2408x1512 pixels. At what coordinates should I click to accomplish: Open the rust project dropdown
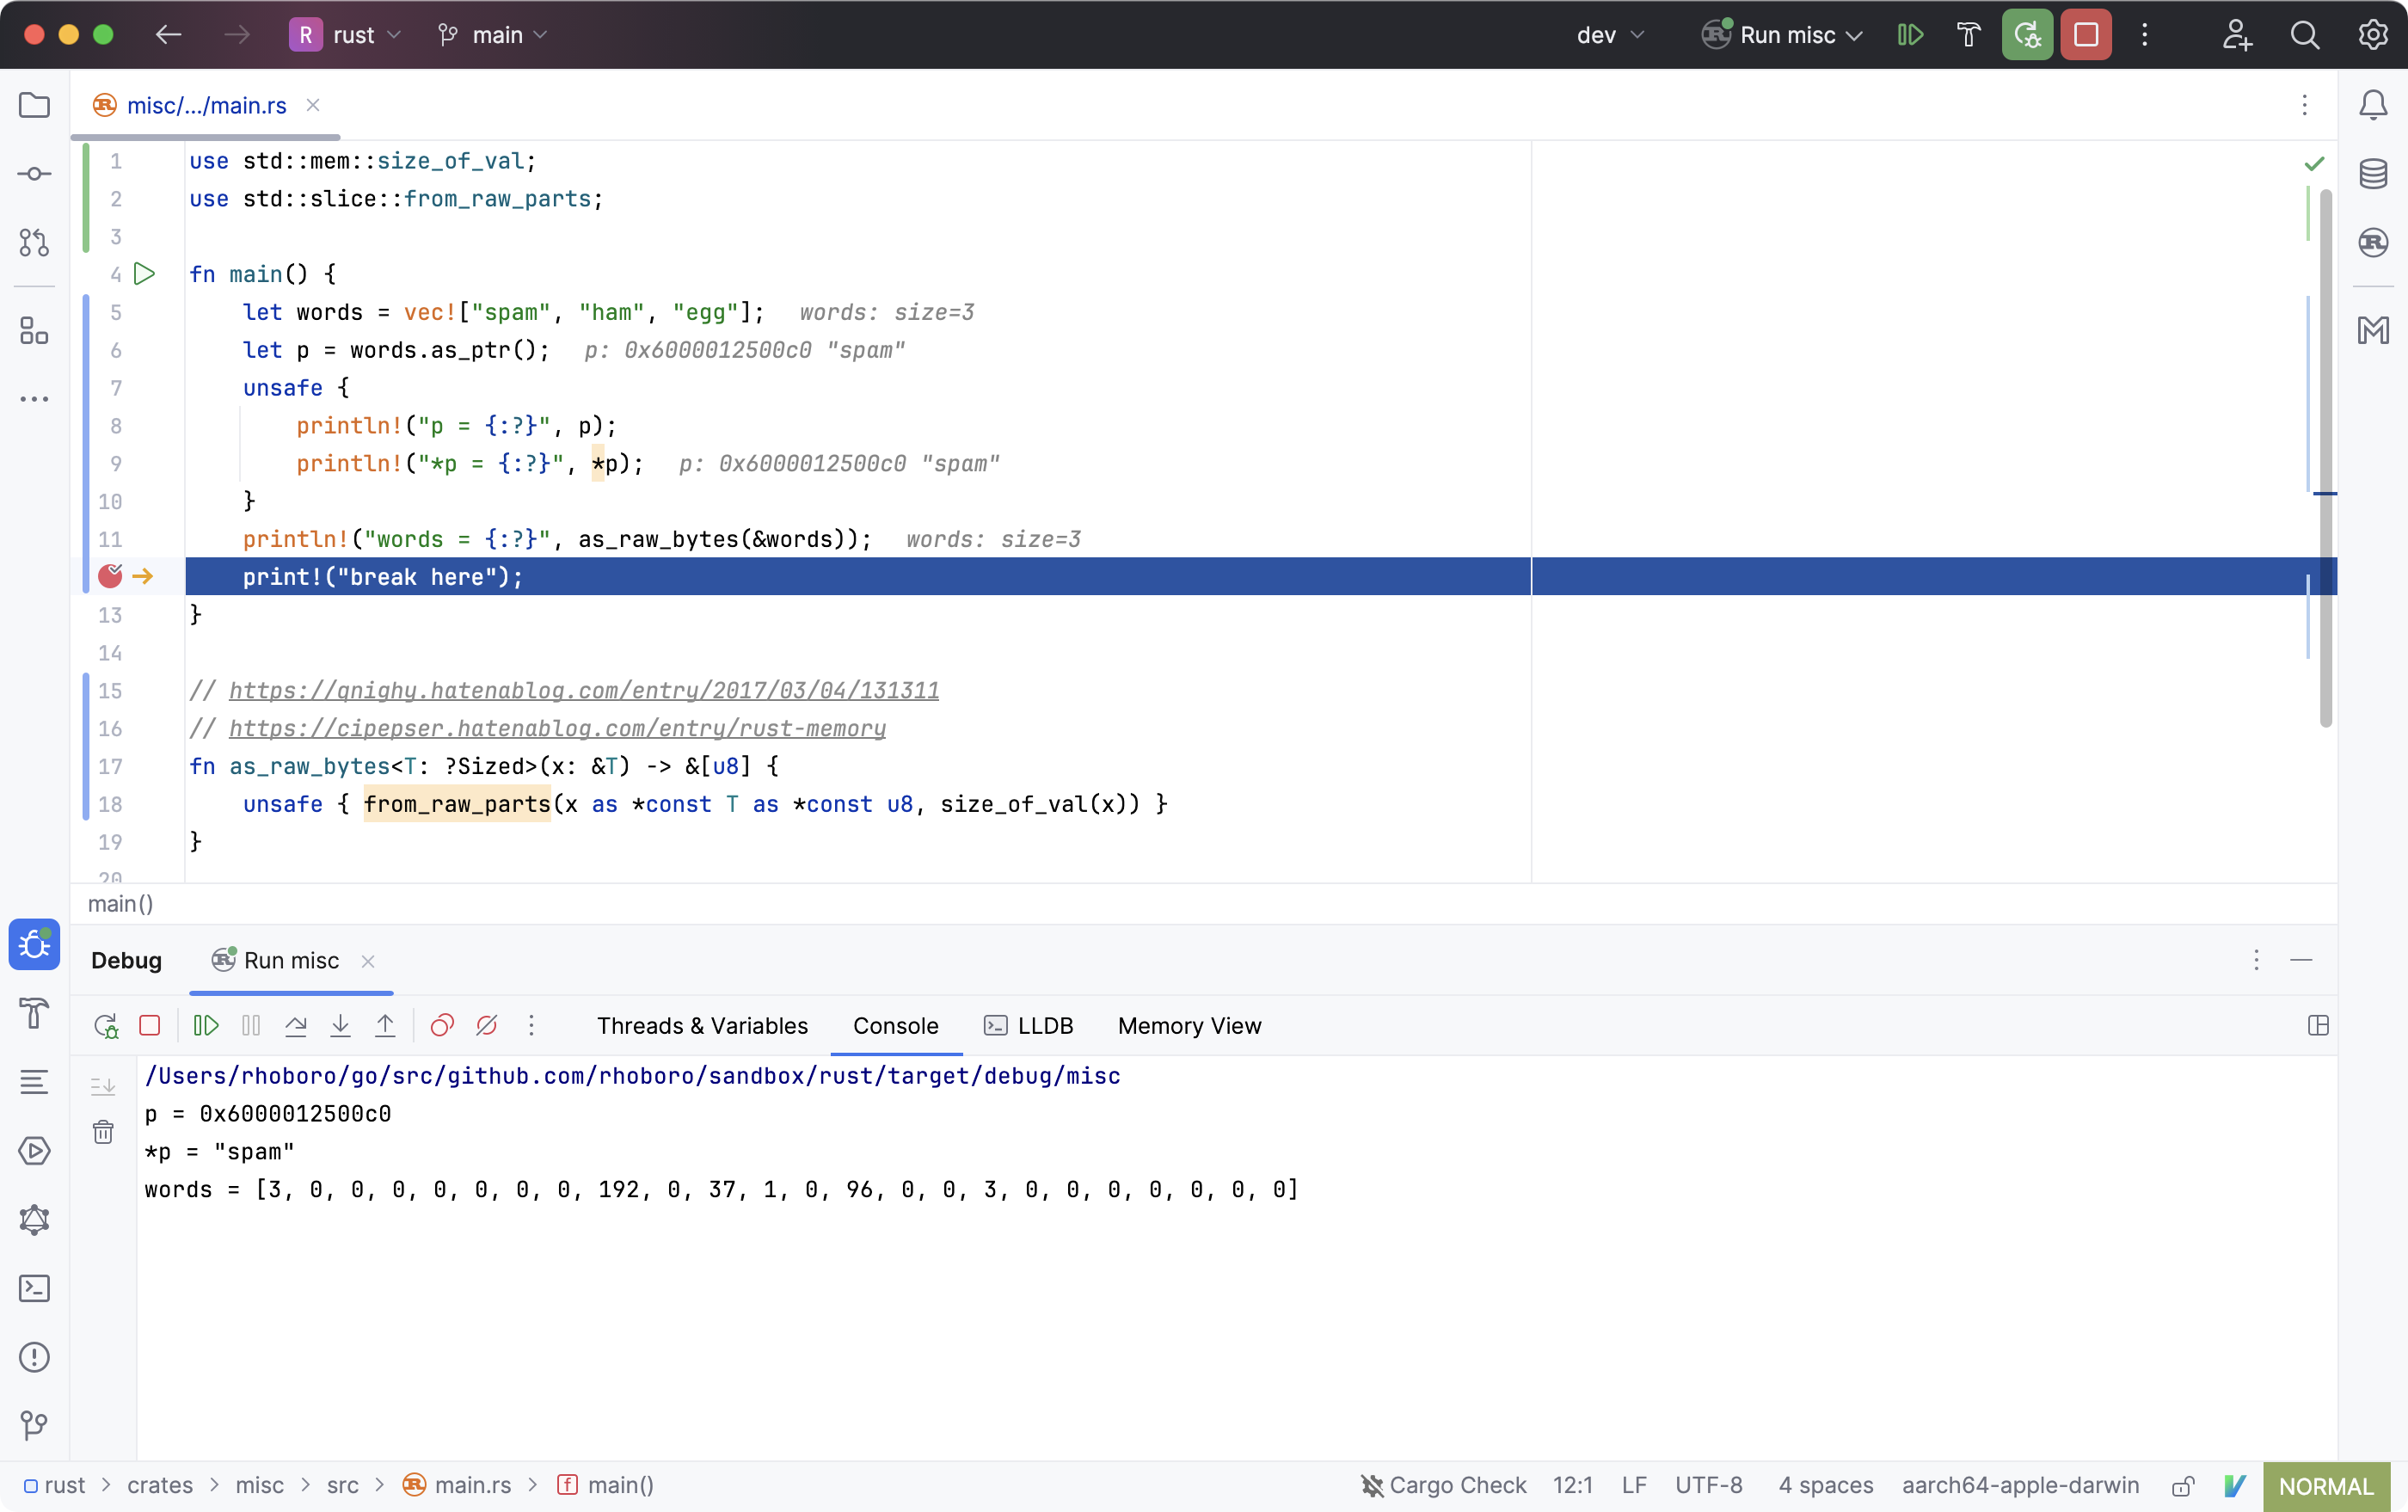point(346,35)
